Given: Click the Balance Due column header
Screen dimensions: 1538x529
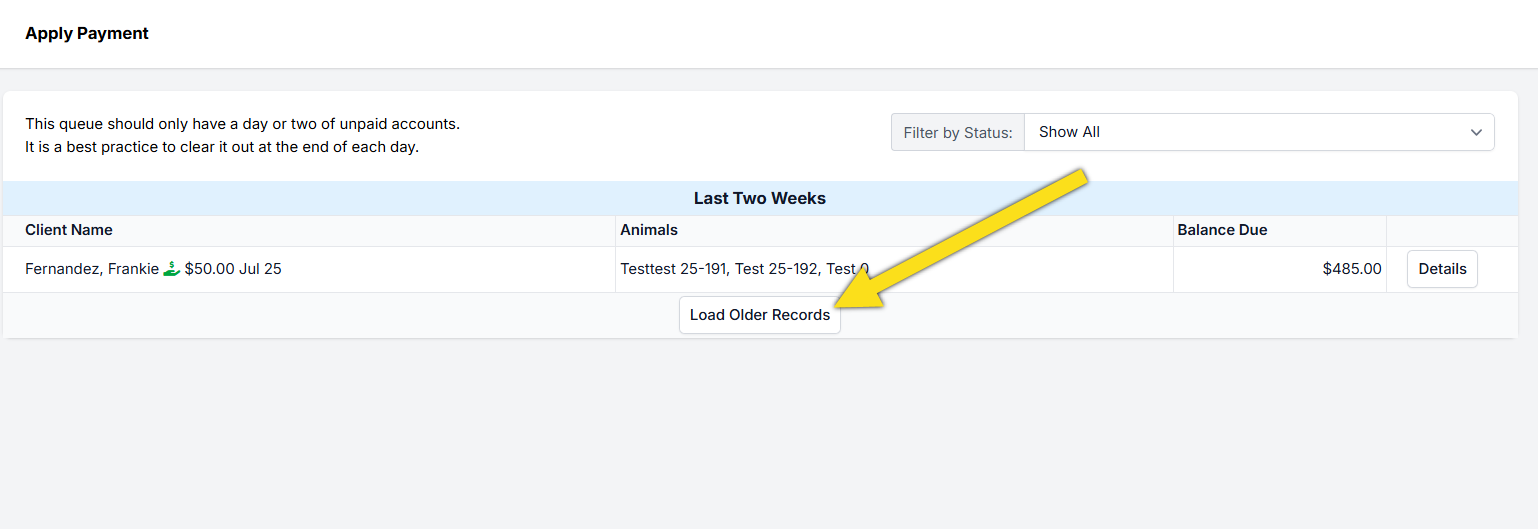Looking at the screenshot, I should click(1221, 230).
